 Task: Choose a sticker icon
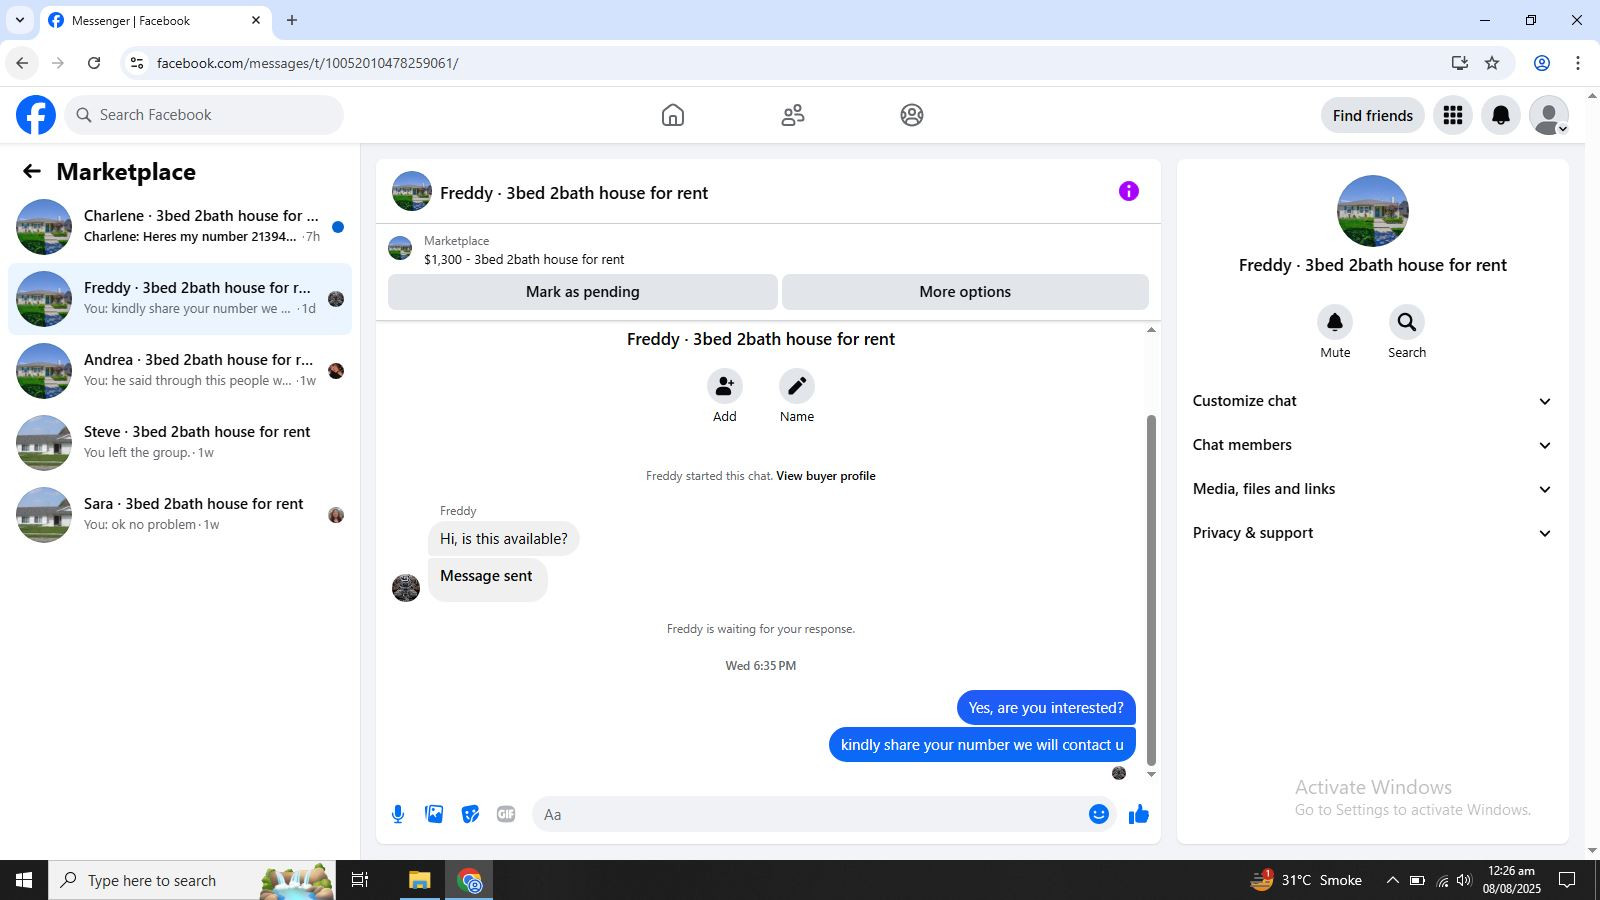click(470, 814)
